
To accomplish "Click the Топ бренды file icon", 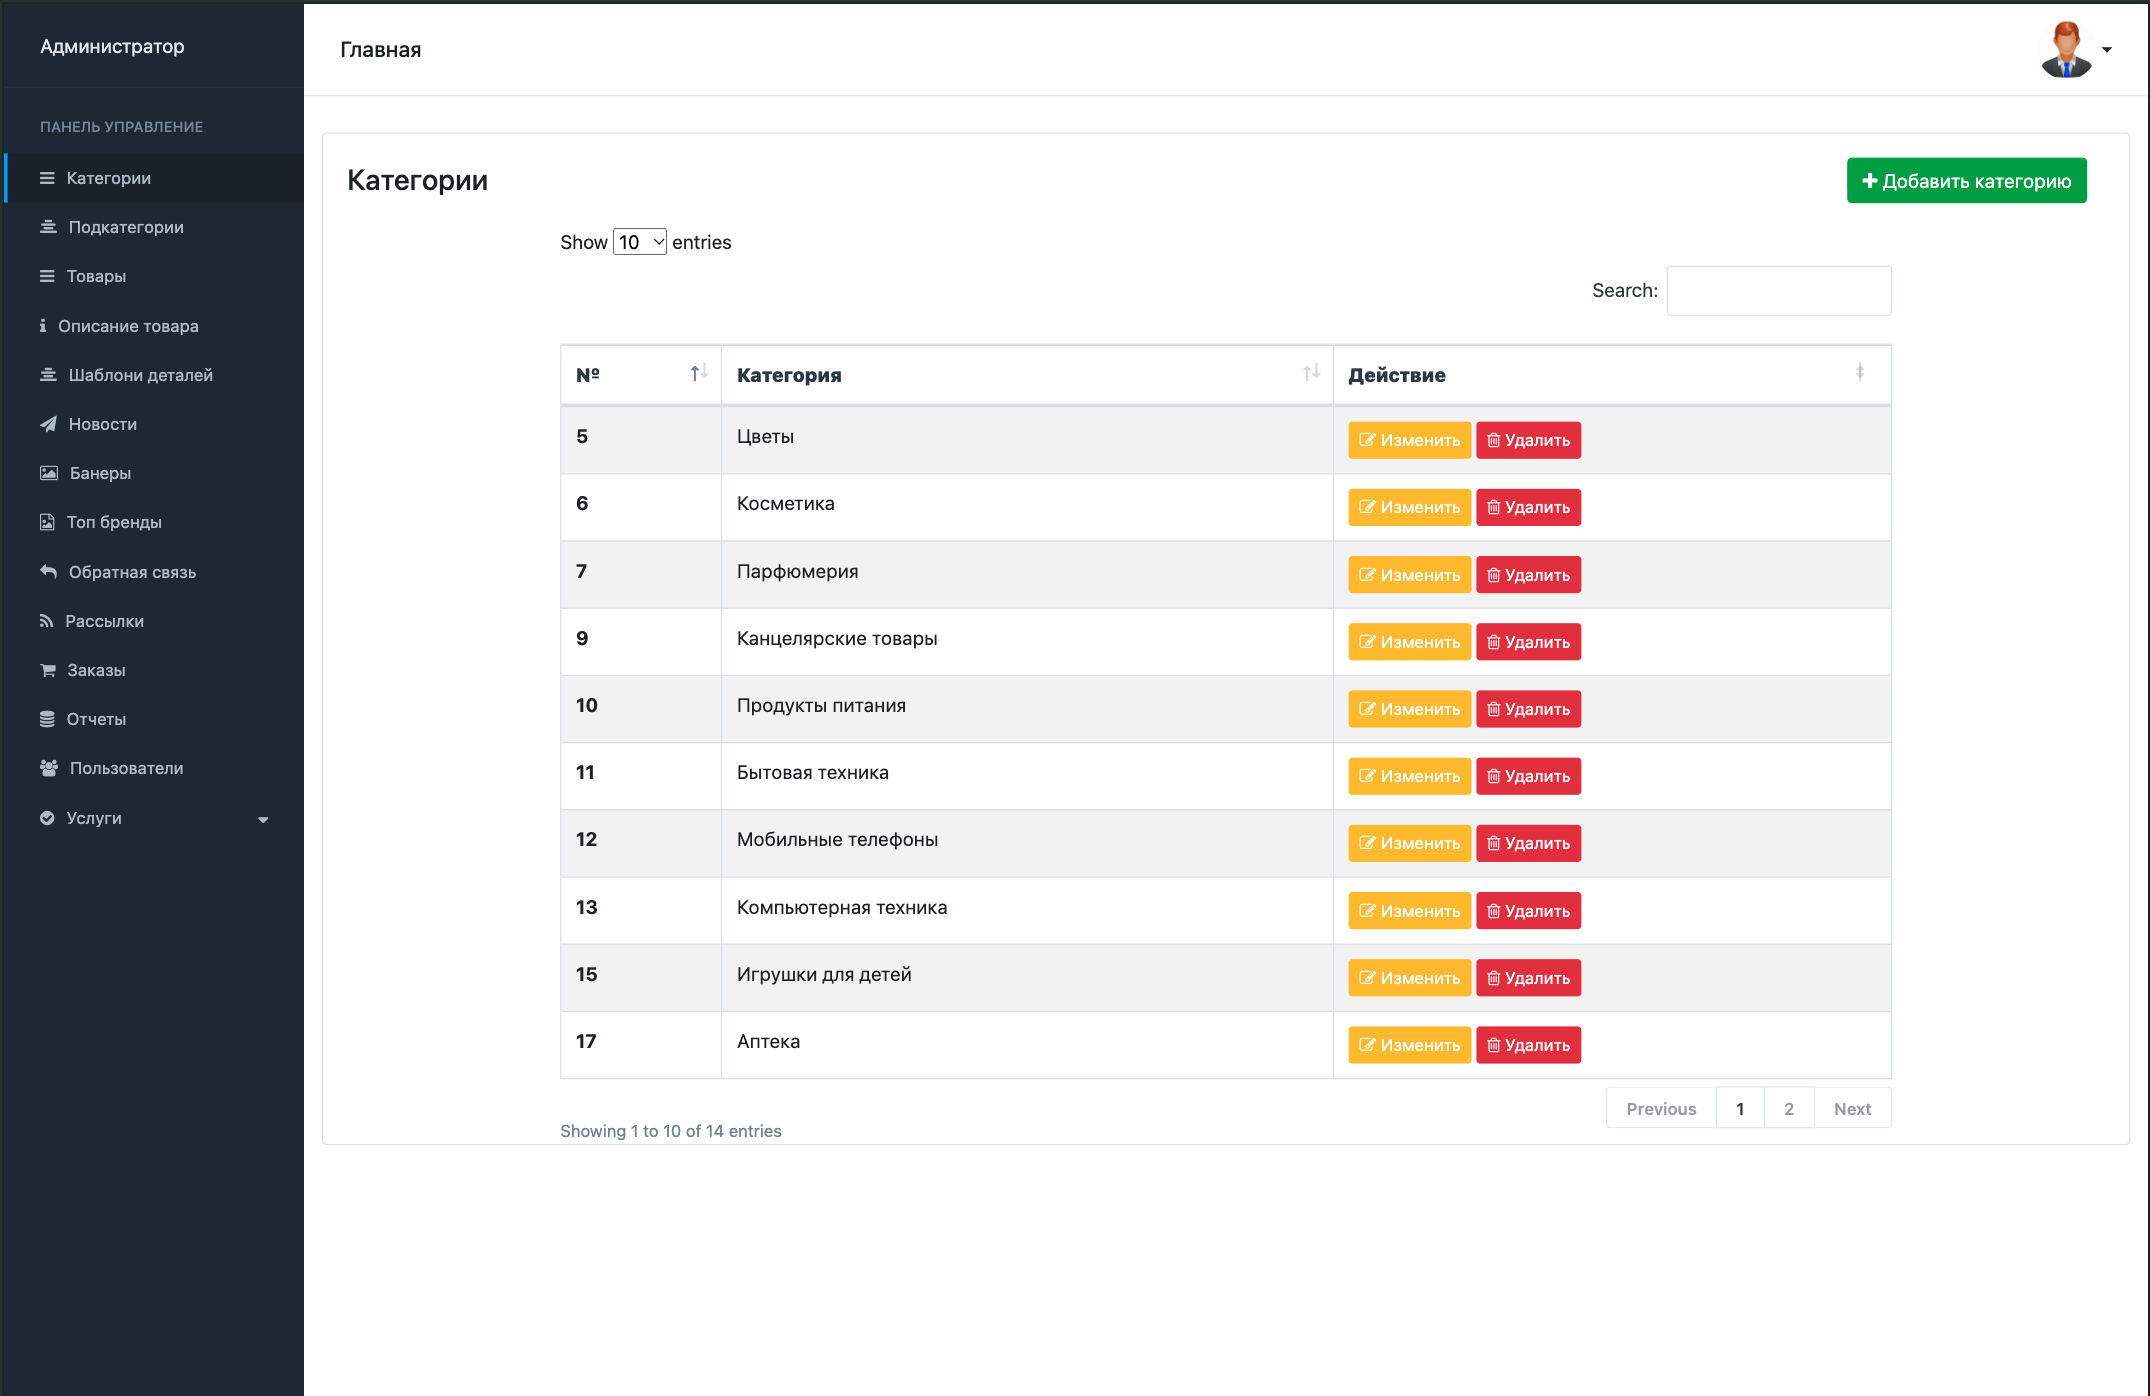I will (x=47, y=522).
